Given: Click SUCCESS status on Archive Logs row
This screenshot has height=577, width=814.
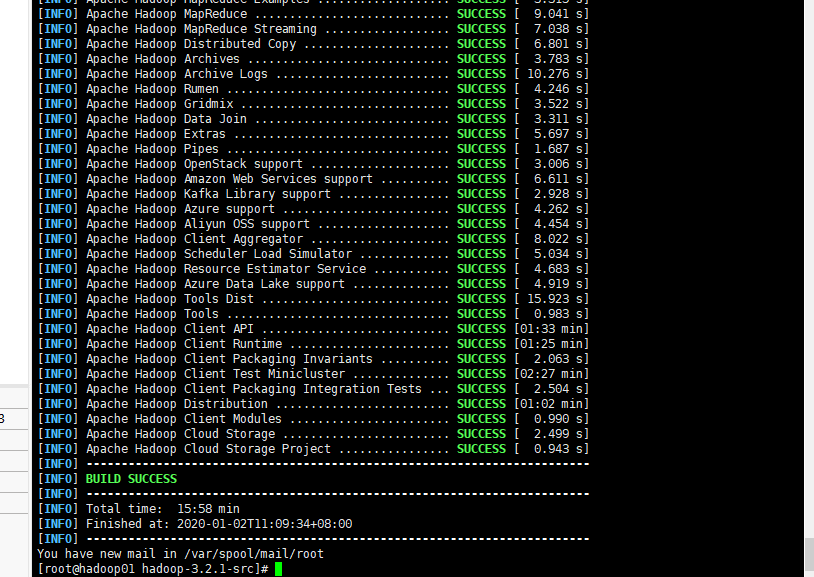Looking at the screenshot, I should 481,74.
